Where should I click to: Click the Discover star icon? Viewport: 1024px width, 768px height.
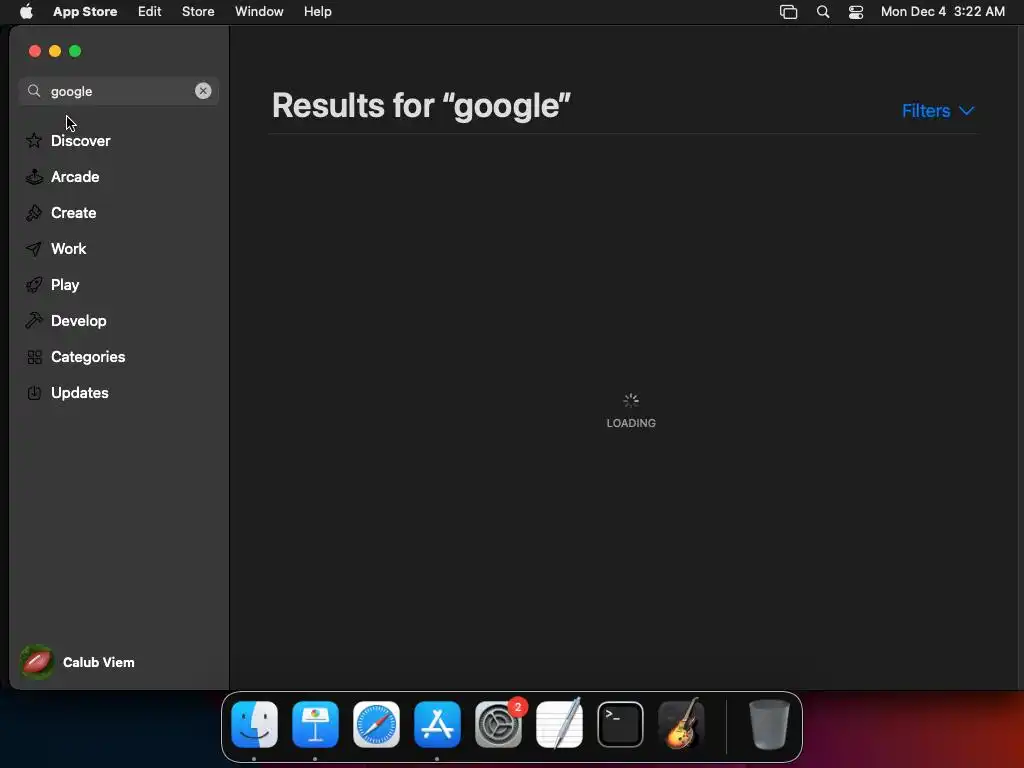pyautogui.click(x=34, y=140)
